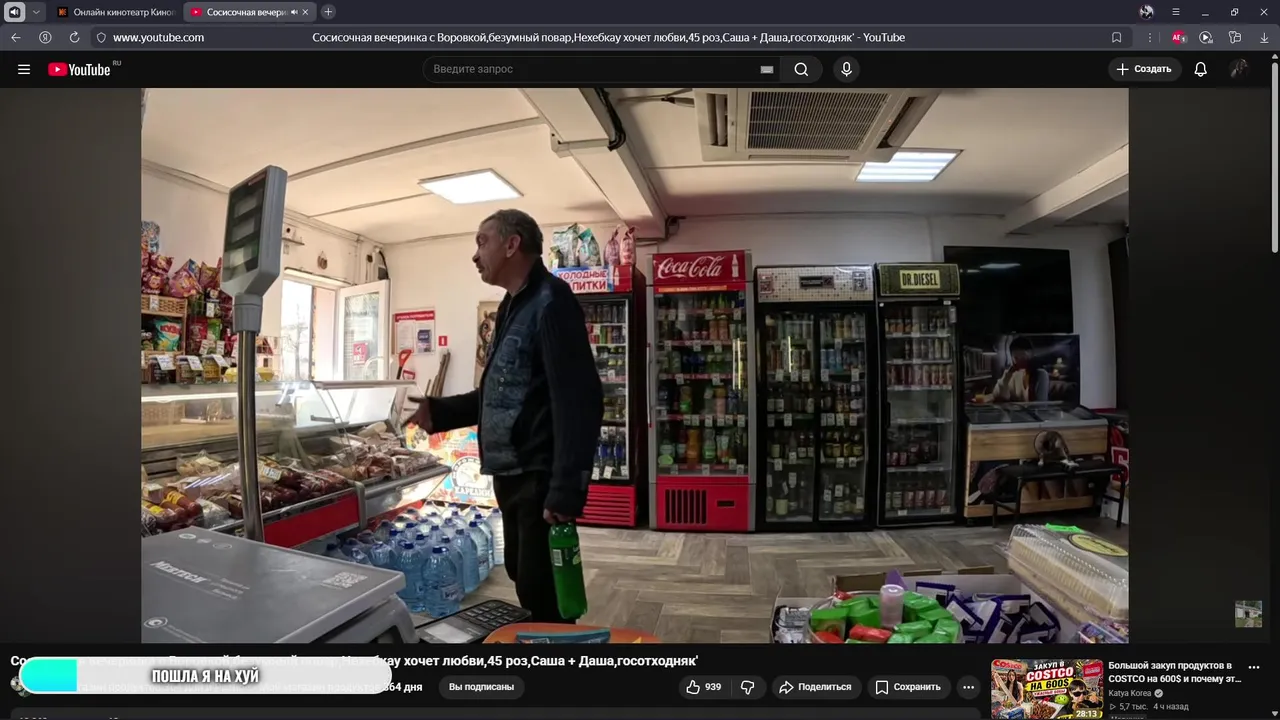
Task: Open the Большой закуп продуктов в COSTCO title
Action: pos(1175,672)
